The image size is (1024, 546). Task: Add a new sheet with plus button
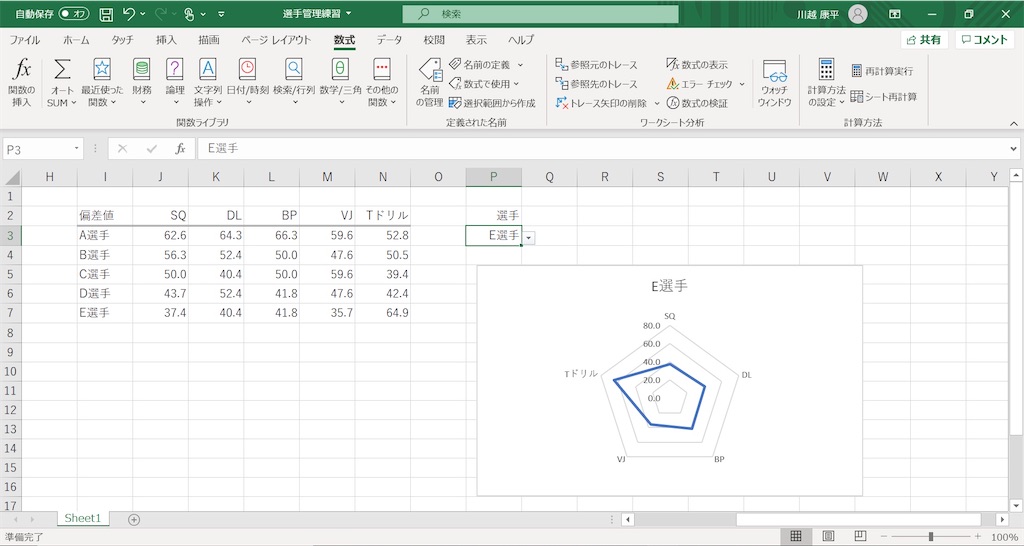[134, 519]
